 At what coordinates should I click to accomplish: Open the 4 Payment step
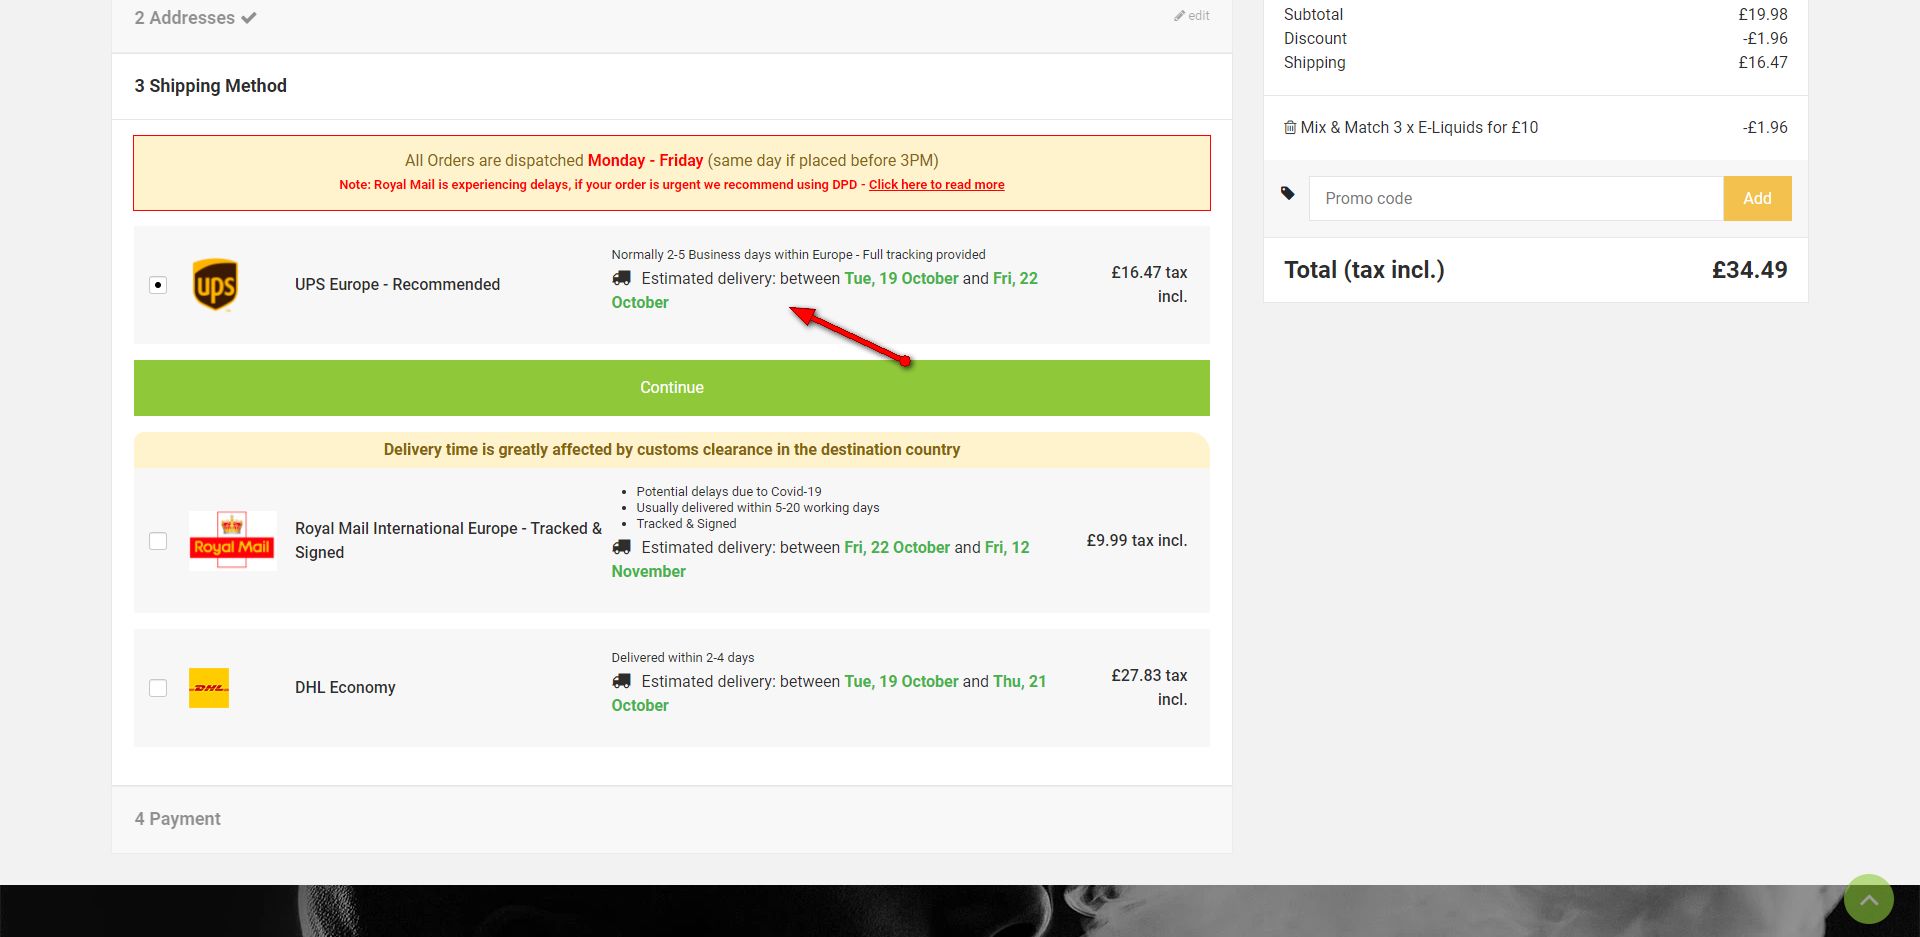[178, 819]
